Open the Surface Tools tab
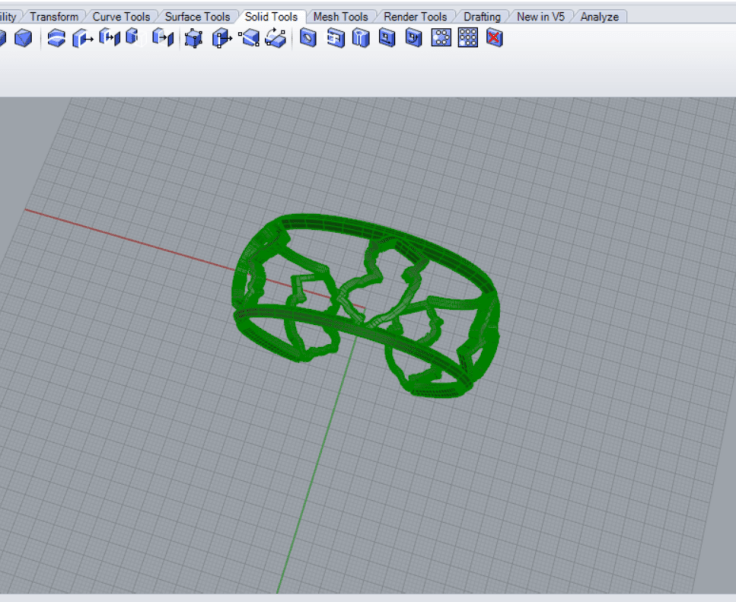 [x=197, y=17]
